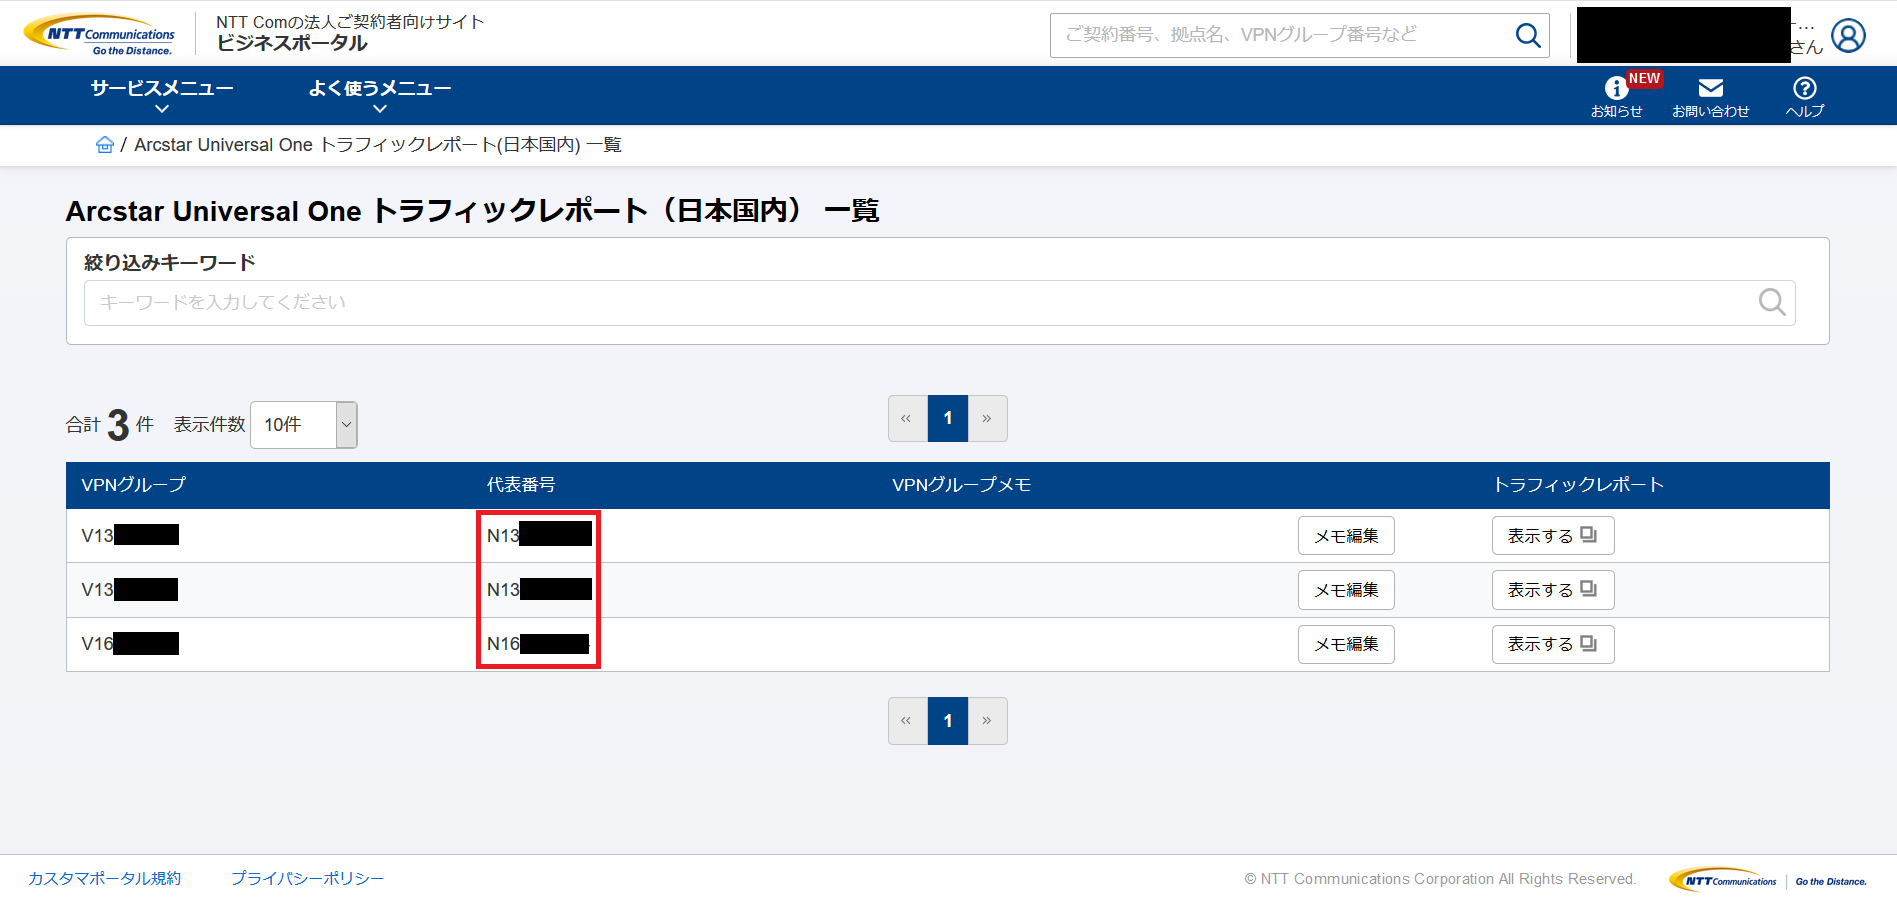Click the N16 representative number cell
The image size is (1897, 913).
(538, 644)
